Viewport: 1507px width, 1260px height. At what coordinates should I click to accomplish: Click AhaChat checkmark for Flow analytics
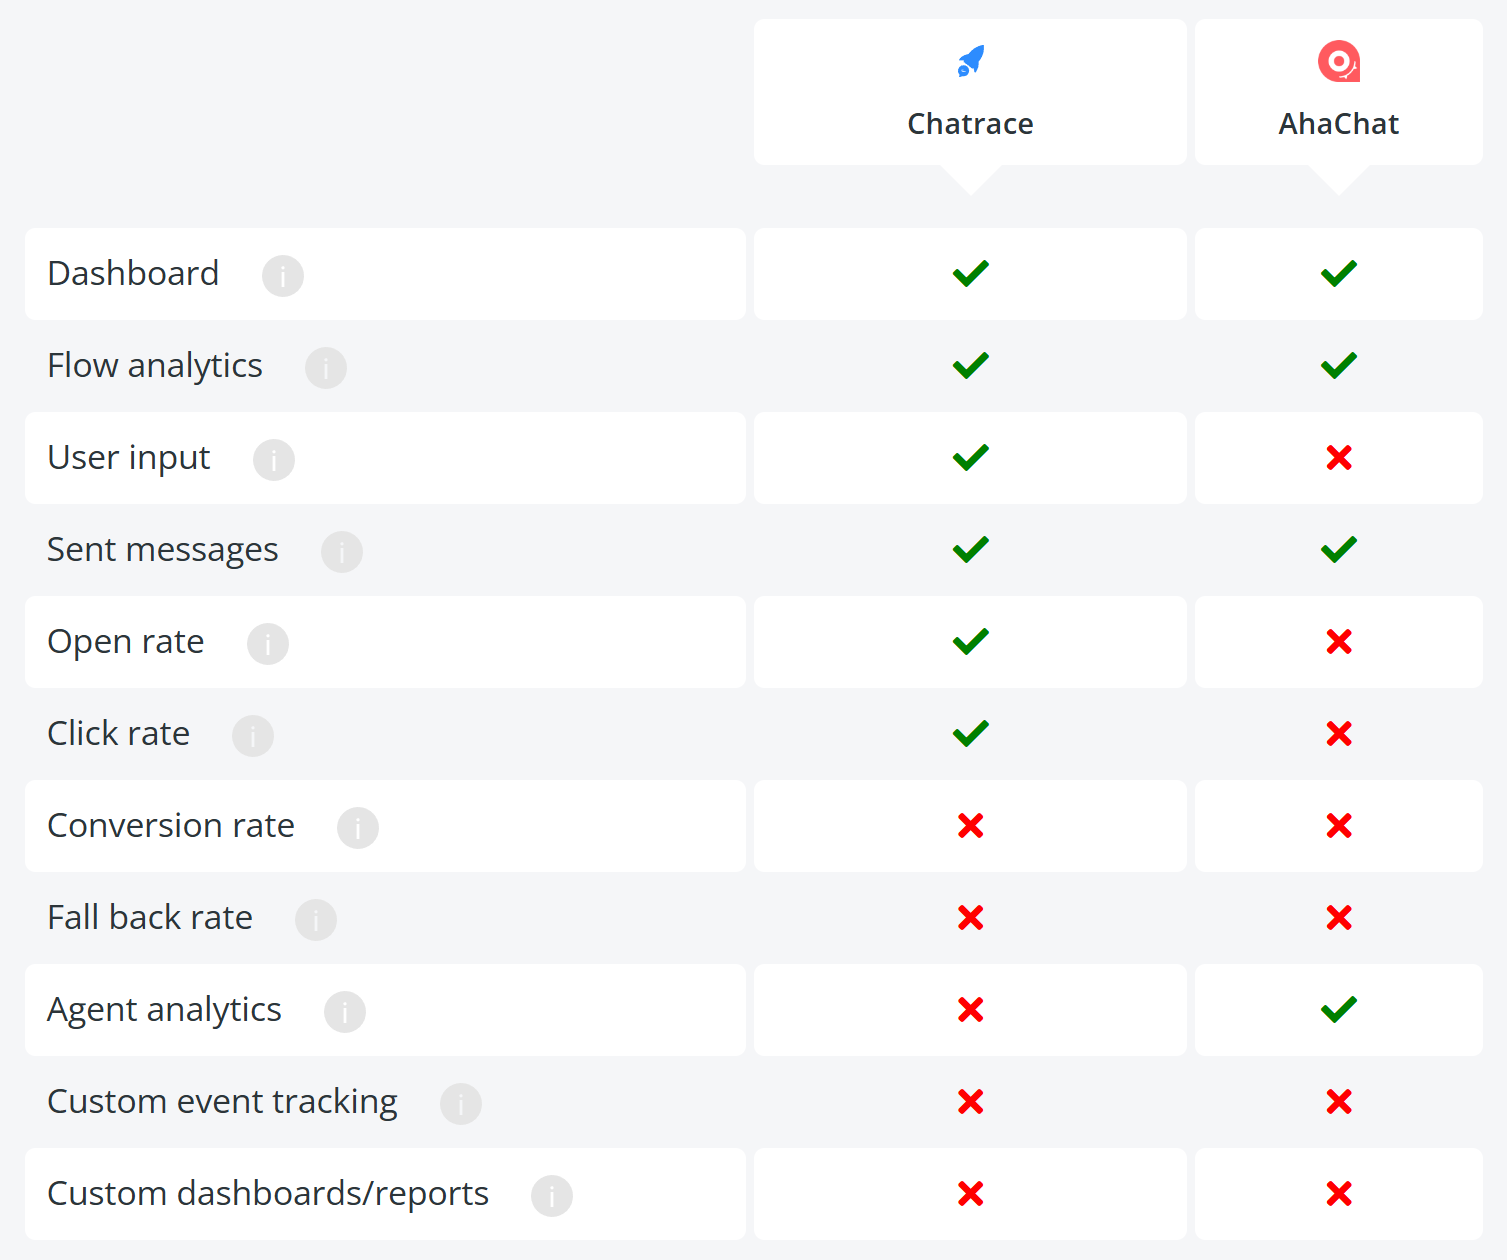(x=1339, y=365)
